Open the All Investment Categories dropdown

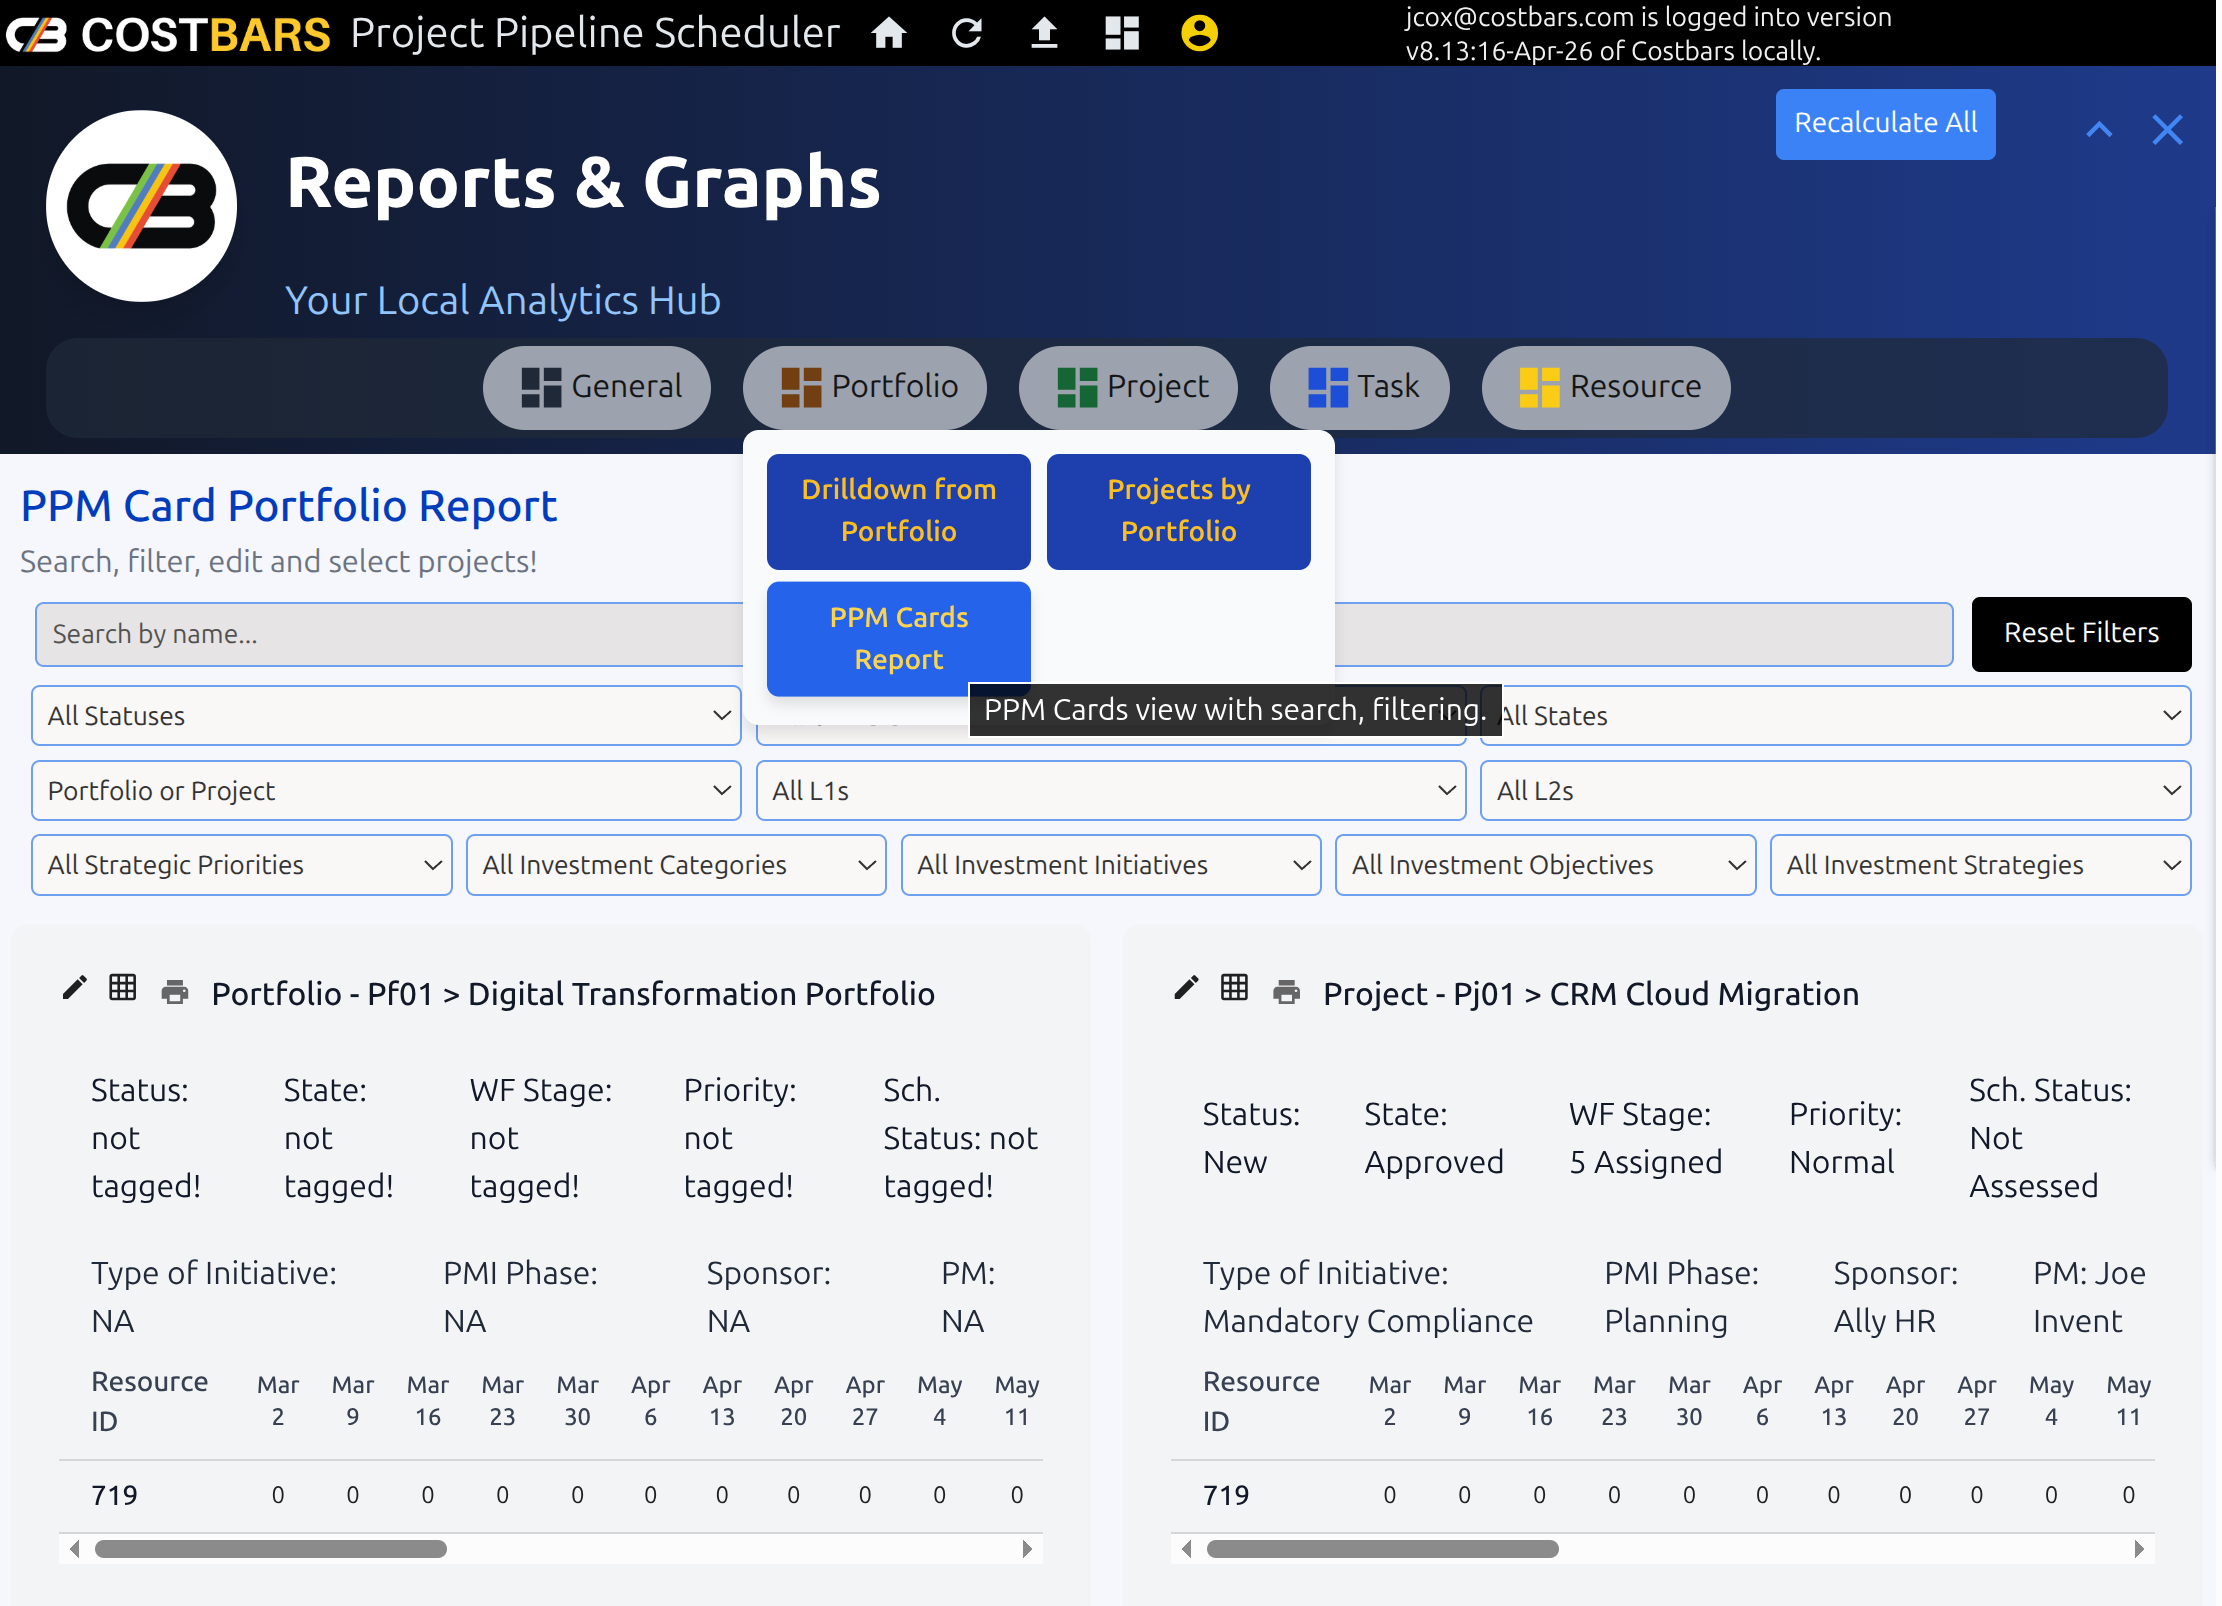click(x=676, y=865)
